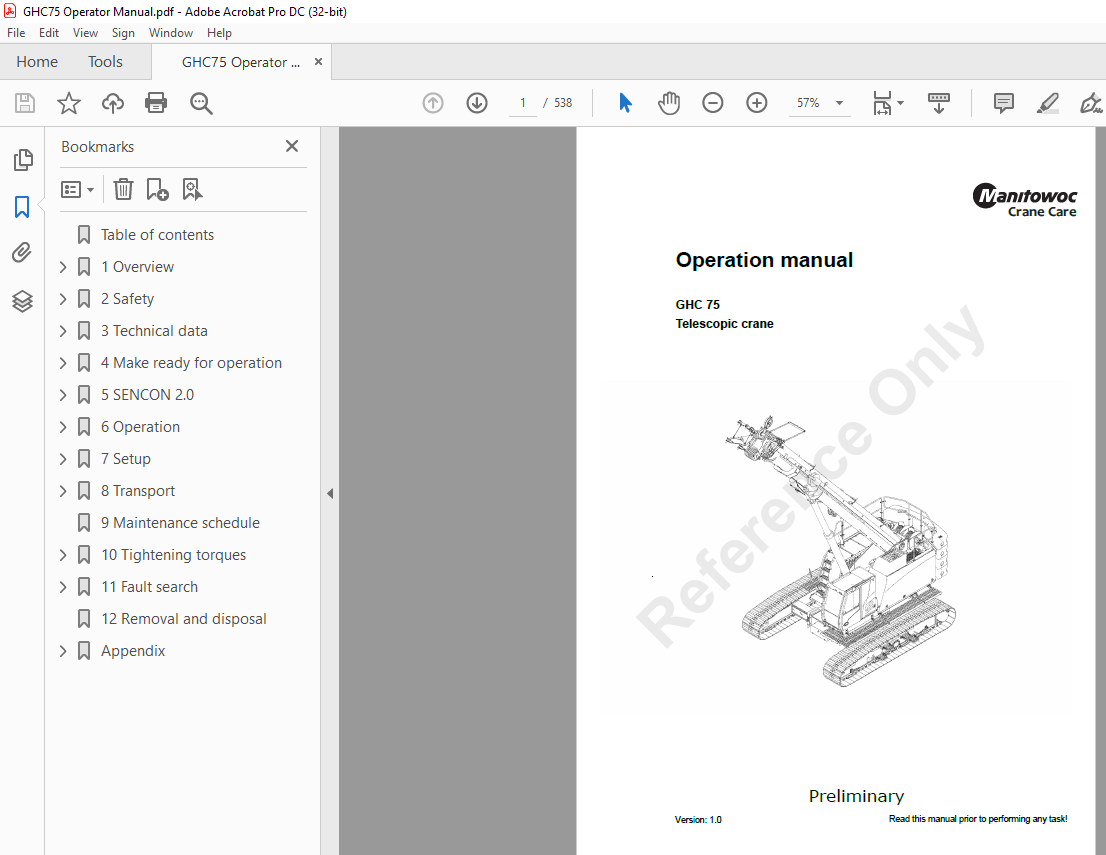Open the fit page options arrow
Viewport: 1106px width, 855px height.
point(900,103)
